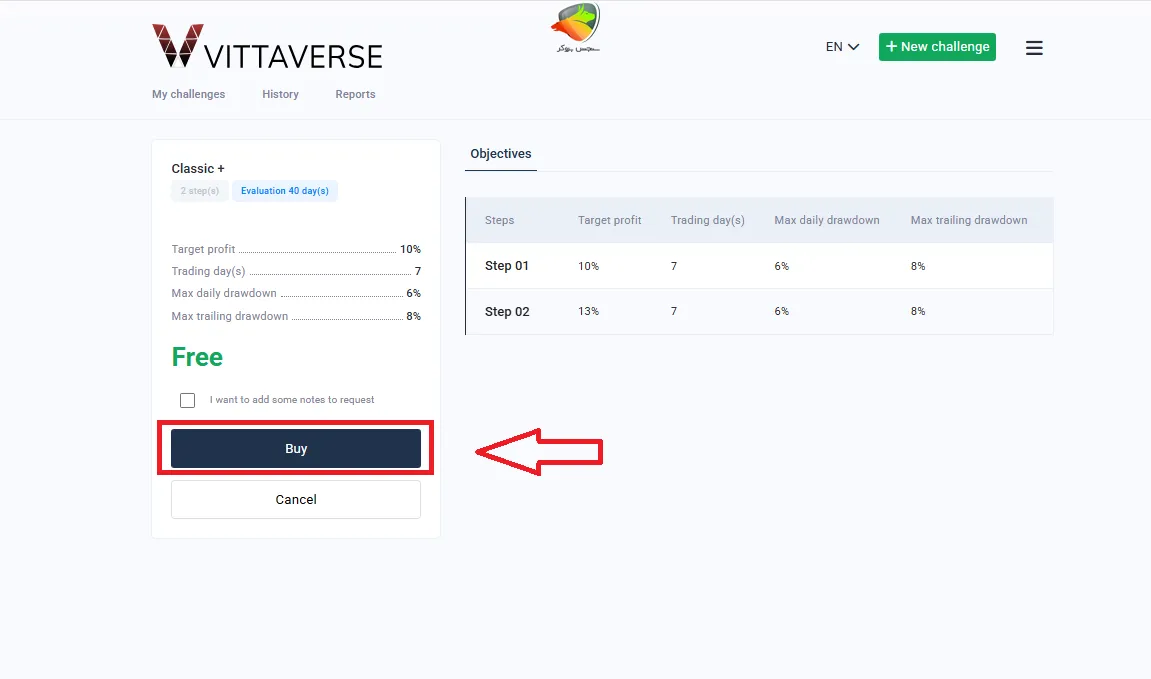1151x679 pixels.
Task: Open the My challenges page
Action: pyautogui.click(x=189, y=94)
